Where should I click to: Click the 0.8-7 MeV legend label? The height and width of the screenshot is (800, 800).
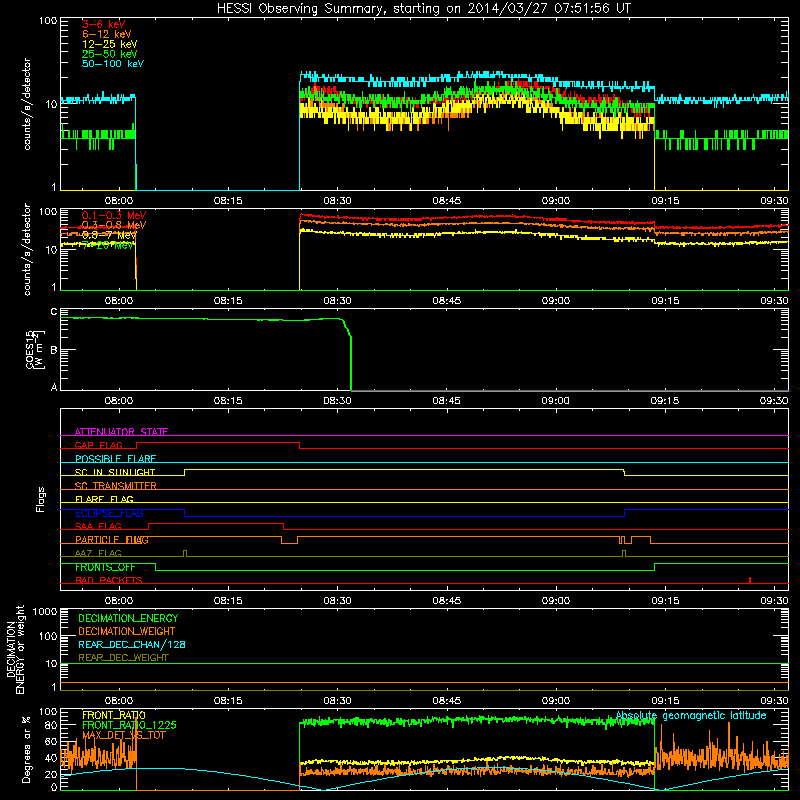coord(109,235)
